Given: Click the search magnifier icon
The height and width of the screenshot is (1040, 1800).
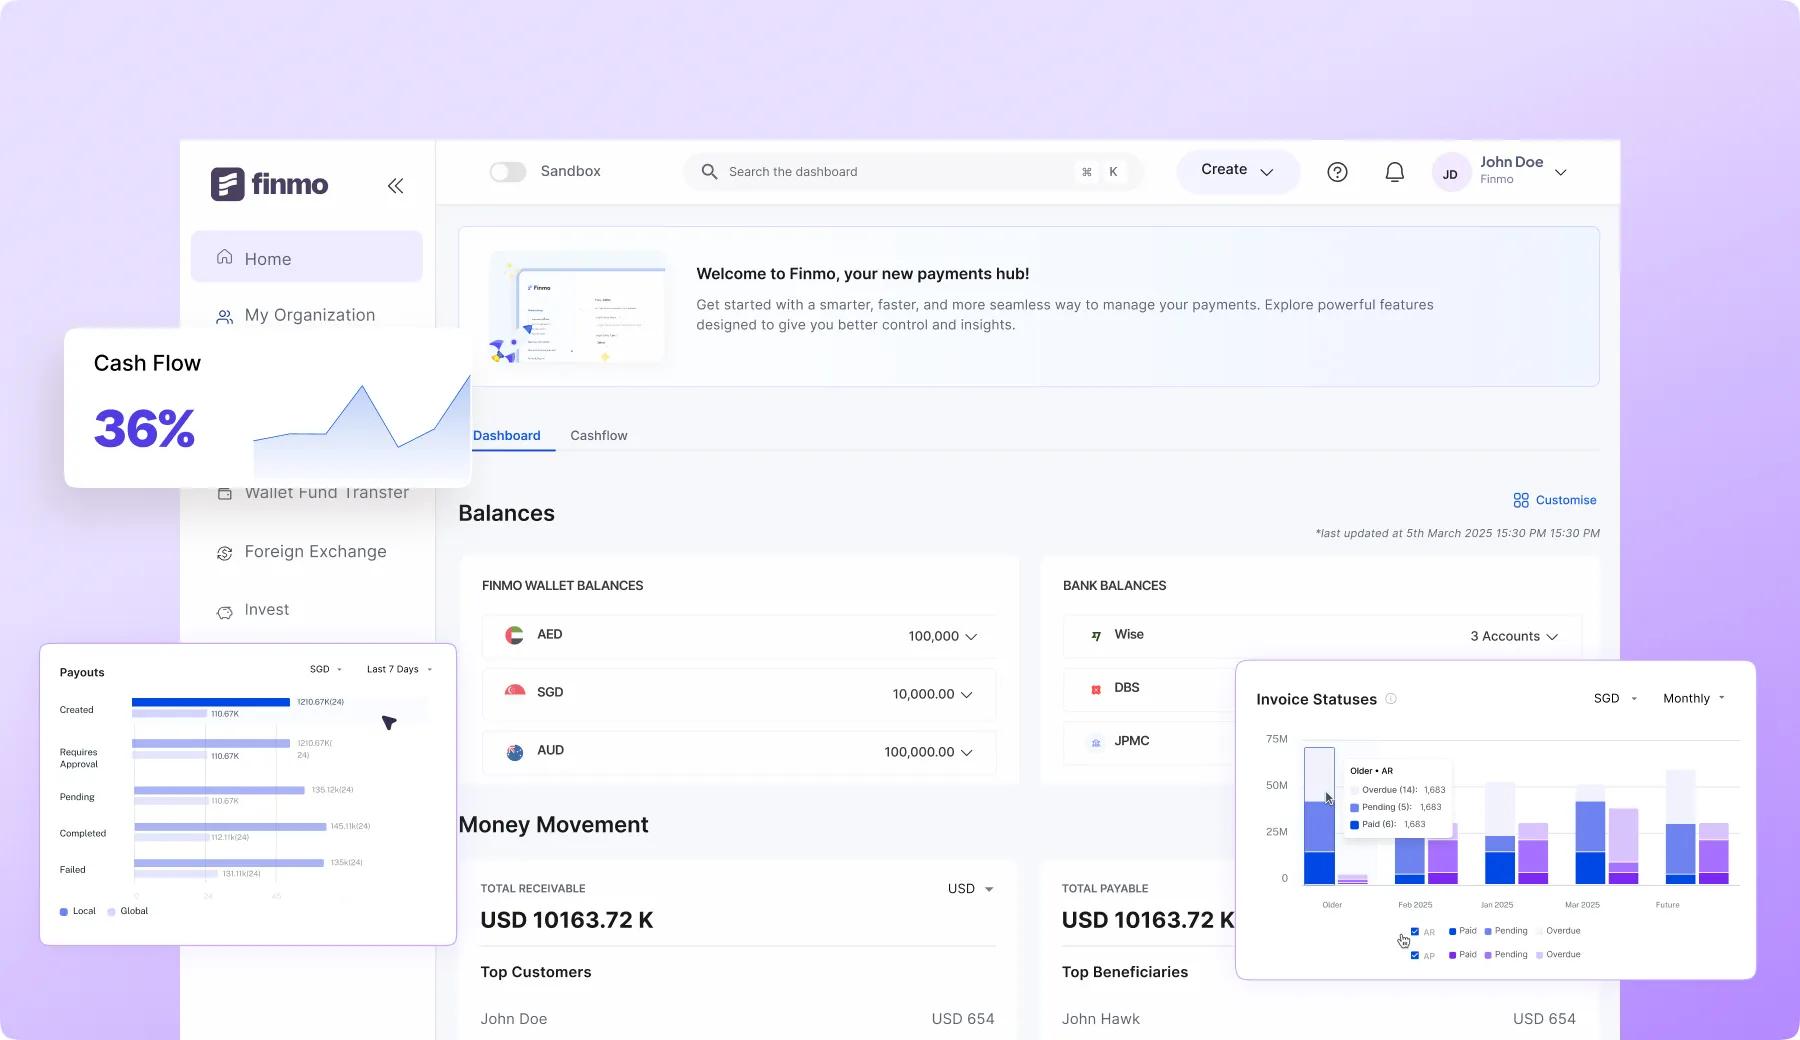Looking at the screenshot, I should [709, 172].
